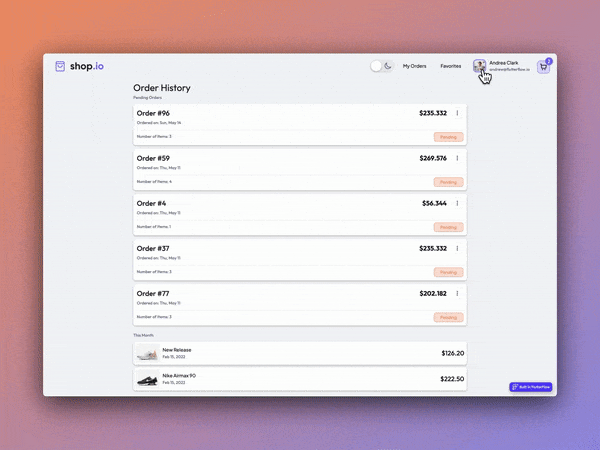Open the Order #37 card title
600x450 pixels.
click(153, 248)
